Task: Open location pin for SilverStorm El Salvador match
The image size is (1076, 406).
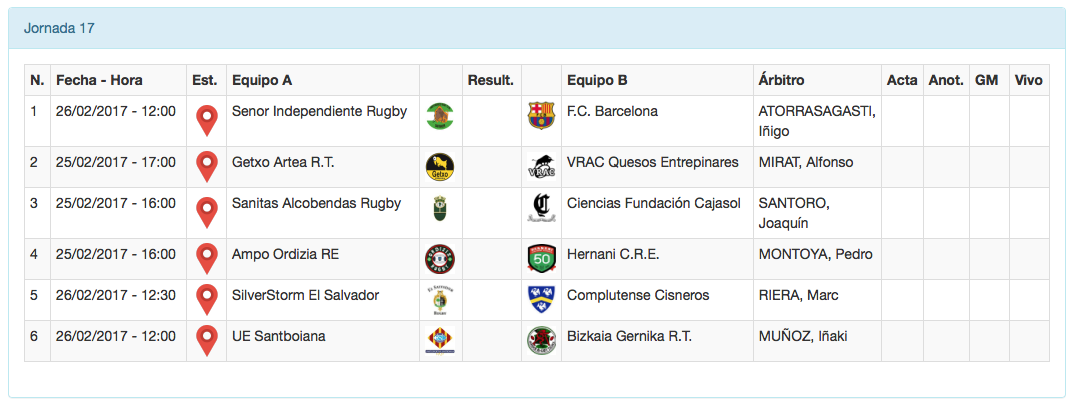Action: [206, 299]
